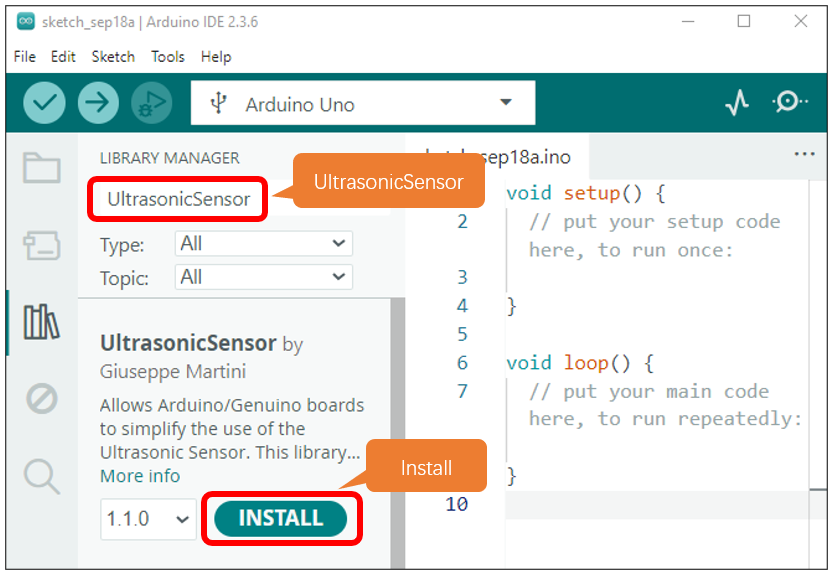Maximize the Arduino IDE window

tap(744, 21)
